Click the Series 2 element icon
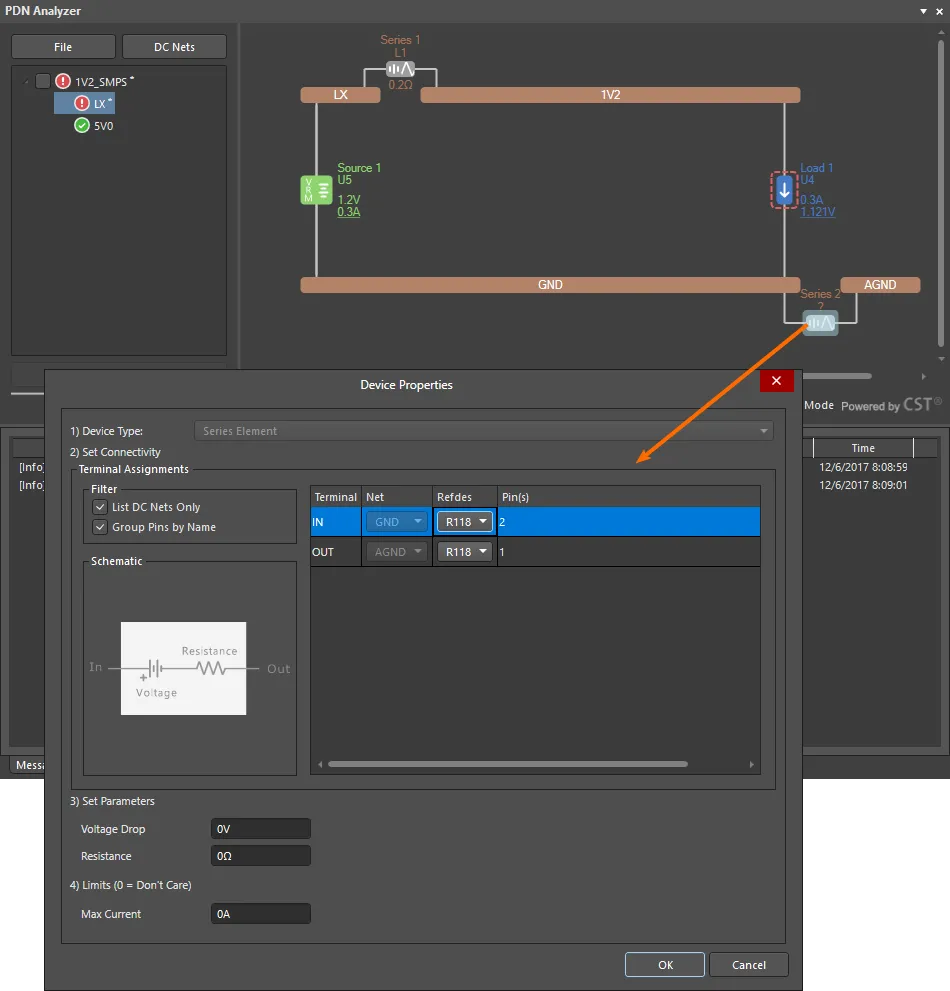The width and height of the screenshot is (950, 991). coord(820,323)
